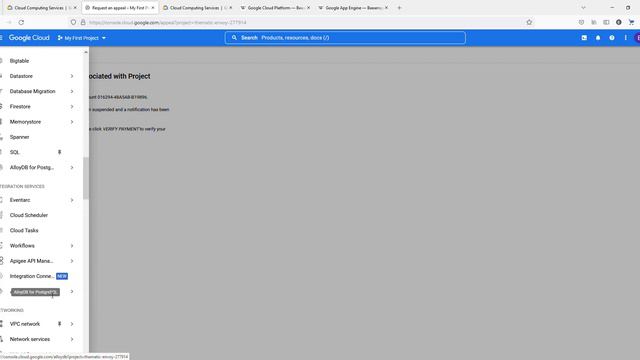This screenshot has height=360, width=640.
Task: Close the Request an appeal tab
Action: point(153,8)
